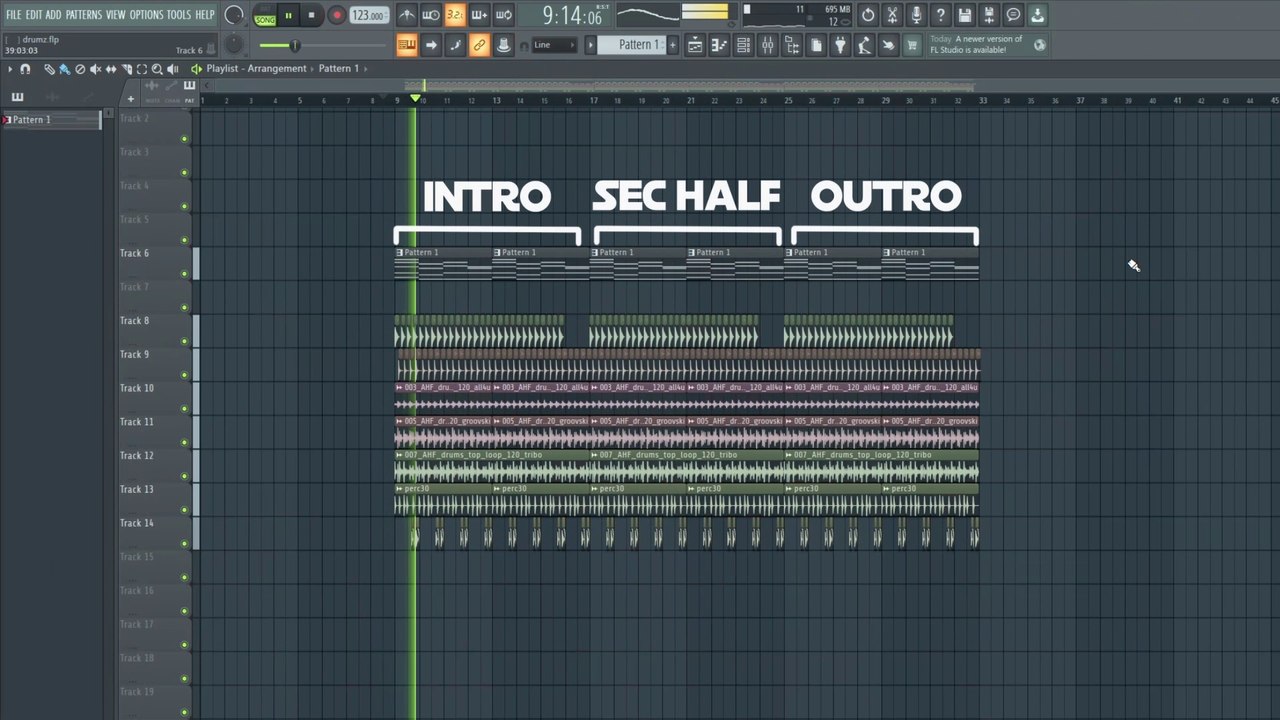This screenshot has height=720, width=1280.
Task: Toggle the metronome
Action: 407,15
